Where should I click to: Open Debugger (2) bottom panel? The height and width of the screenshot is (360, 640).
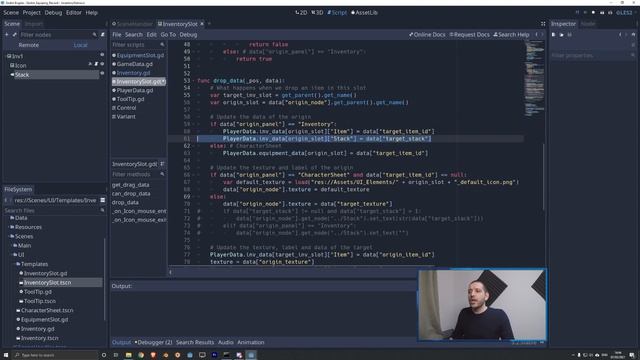pyautogui.click(x=154, y=342)
